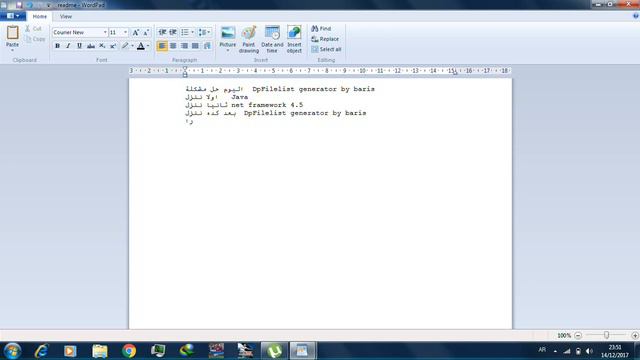The image size is (640, 360).
Task: Click the AR language indicator
Action: tap(542, 350)
